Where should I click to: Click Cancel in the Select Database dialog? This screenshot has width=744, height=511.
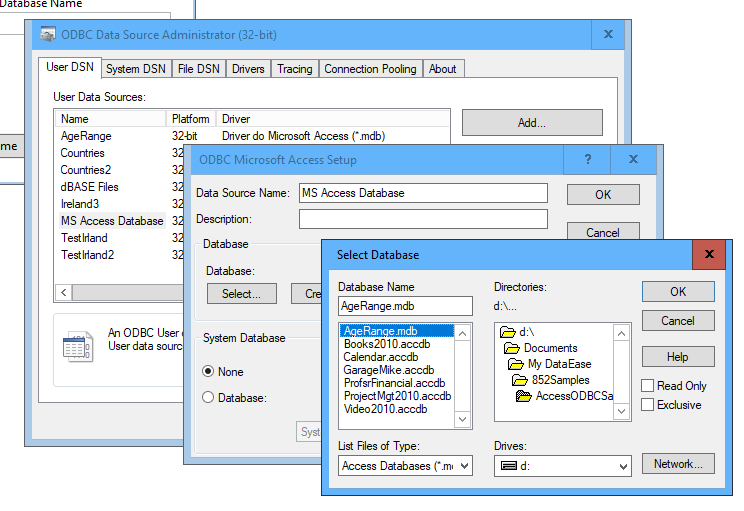tap(678, 321)
